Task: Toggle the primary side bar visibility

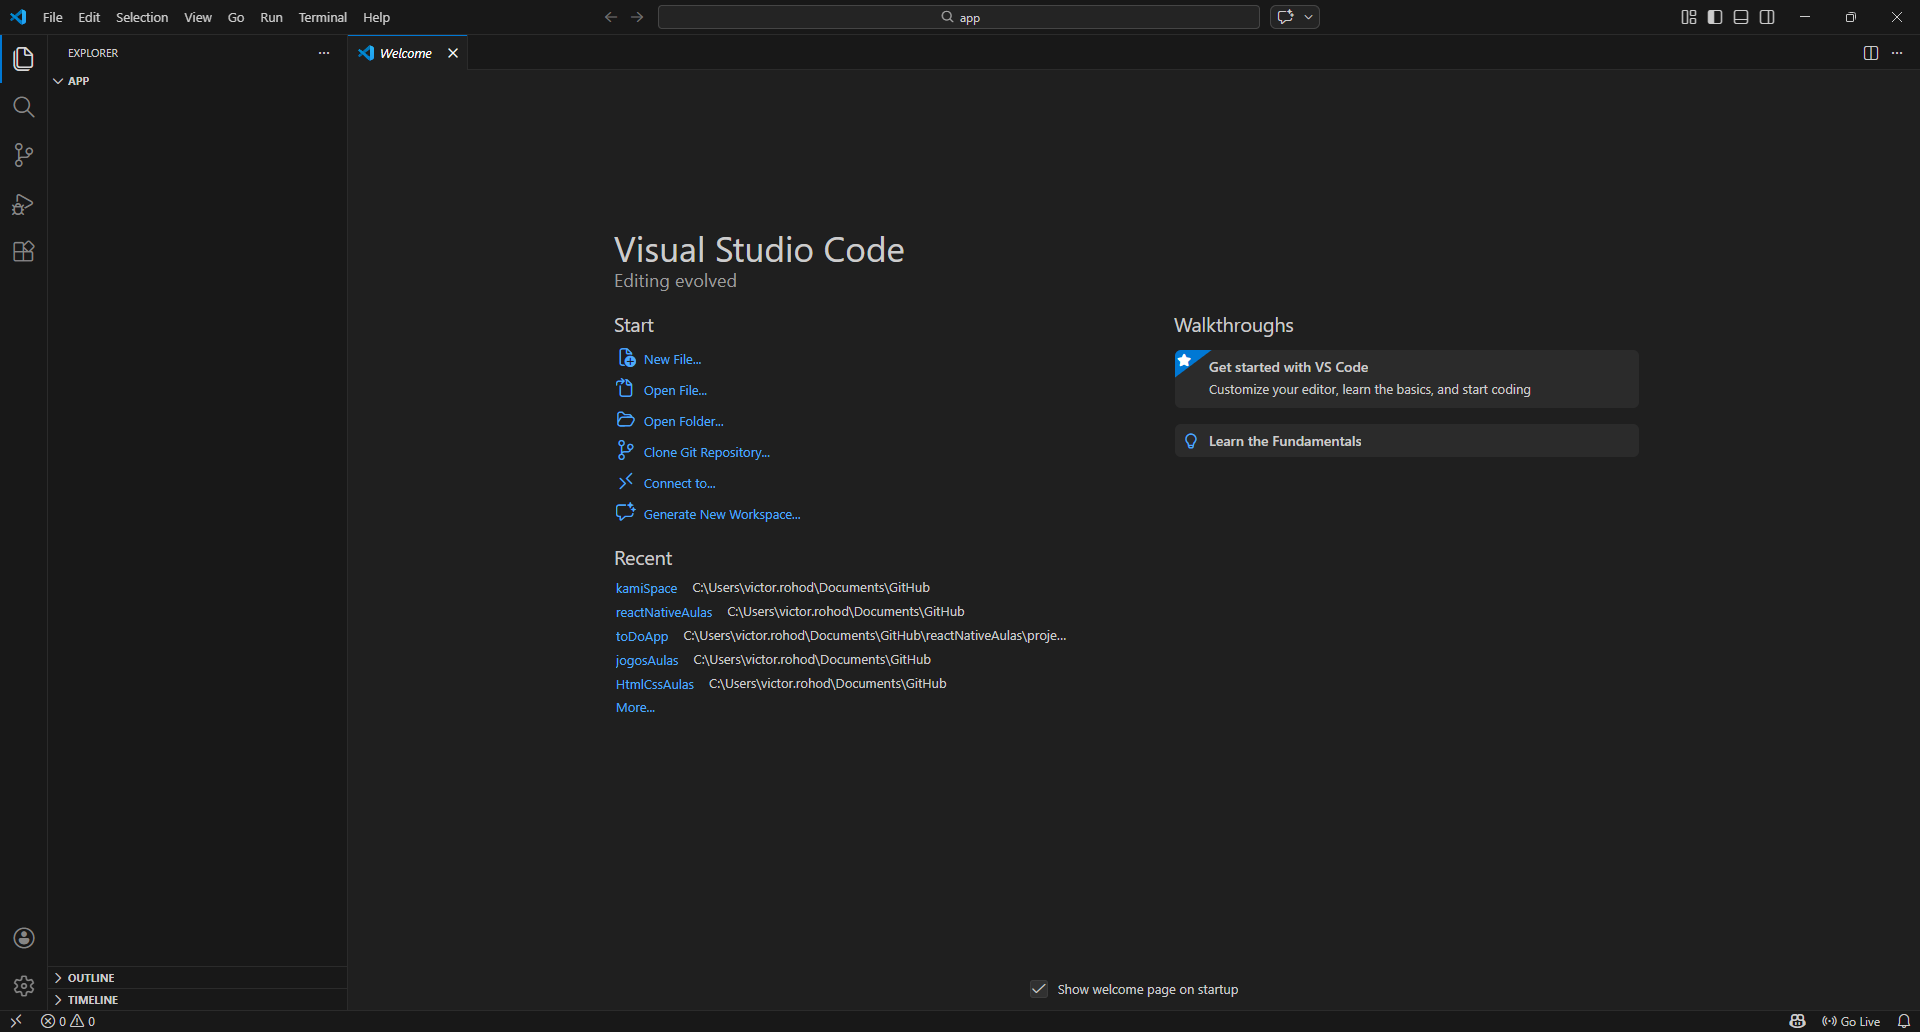Action: [1715, 17]
